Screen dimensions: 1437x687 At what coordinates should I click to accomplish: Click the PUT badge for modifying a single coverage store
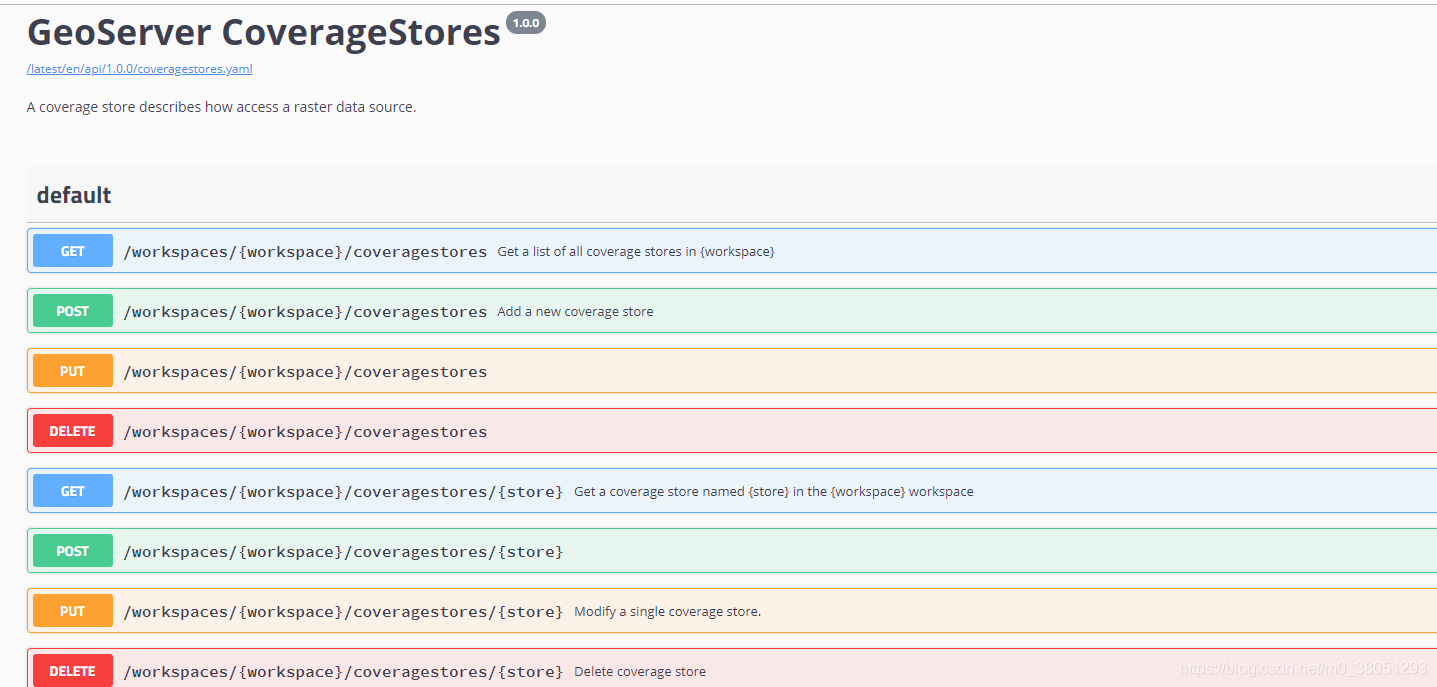pos(72,610)
